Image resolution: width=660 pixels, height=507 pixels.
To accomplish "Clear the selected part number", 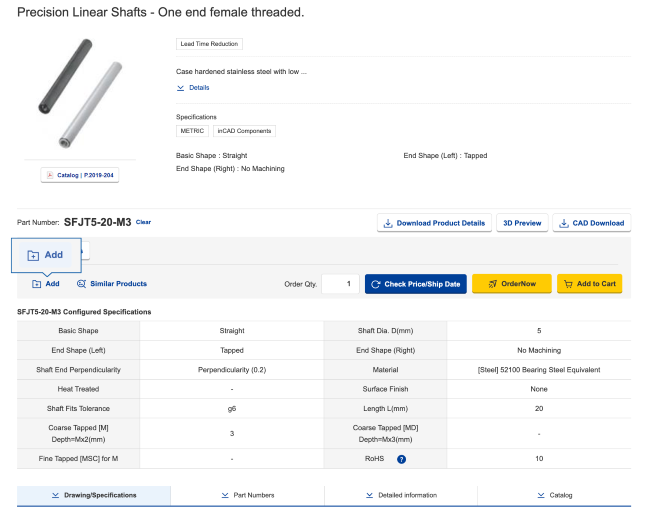I will [x=143, y=222].
